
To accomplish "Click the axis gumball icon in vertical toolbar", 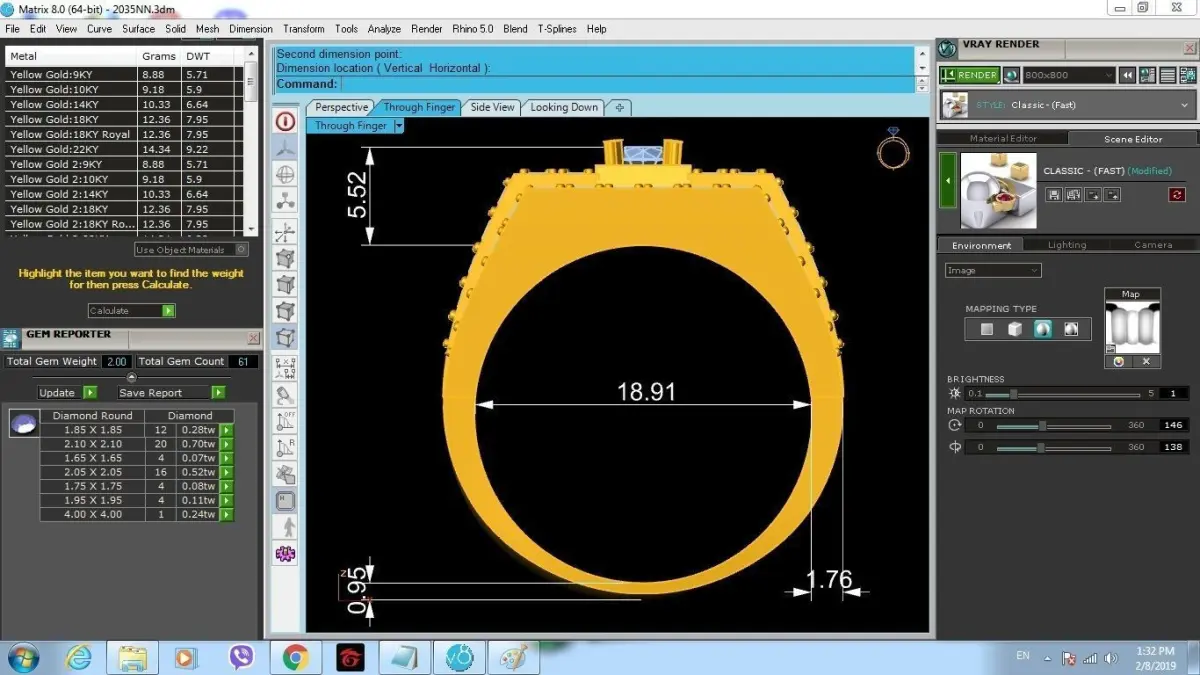I will [x=286, y=233].
